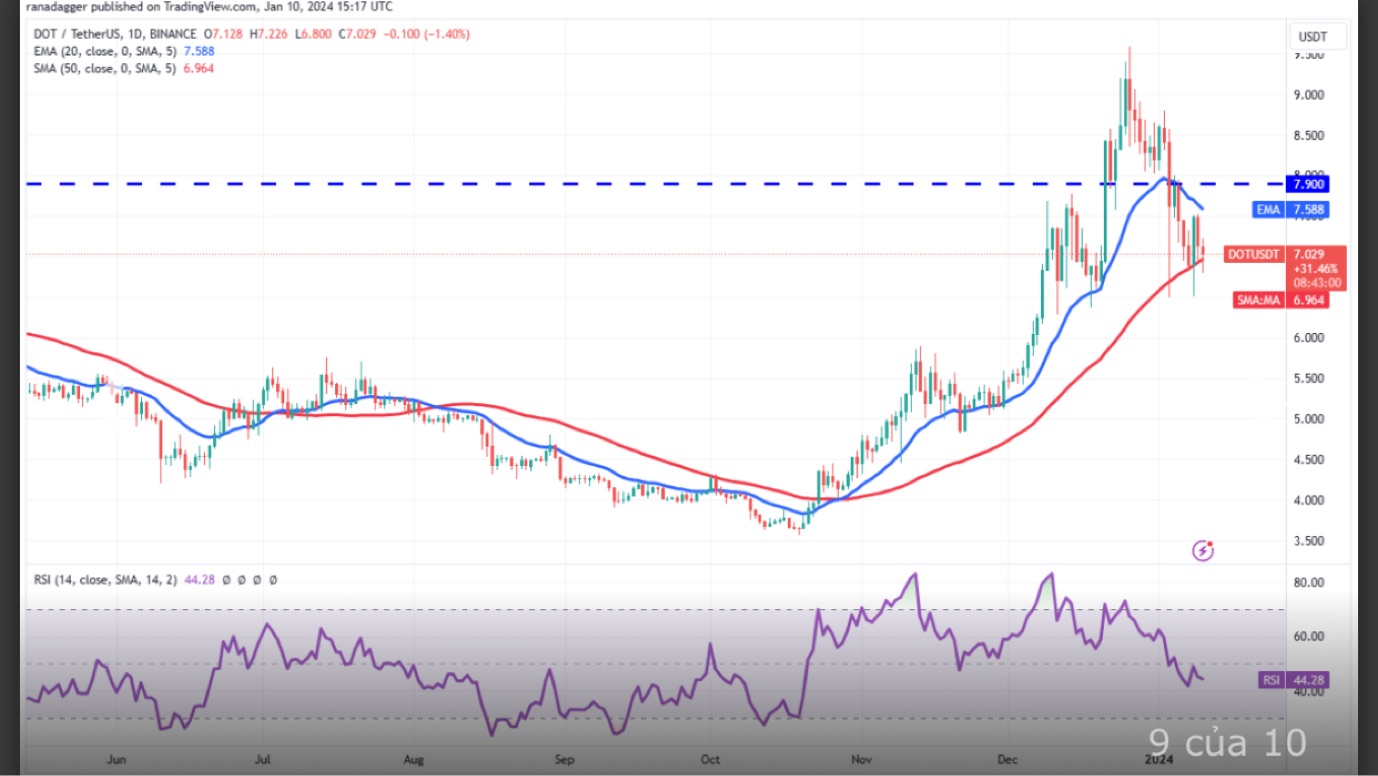Image resolution: width=1378 pixels, height=776 pixels.
Task: Click the 44.28 RSI value tag
Action: (1310, 680)
